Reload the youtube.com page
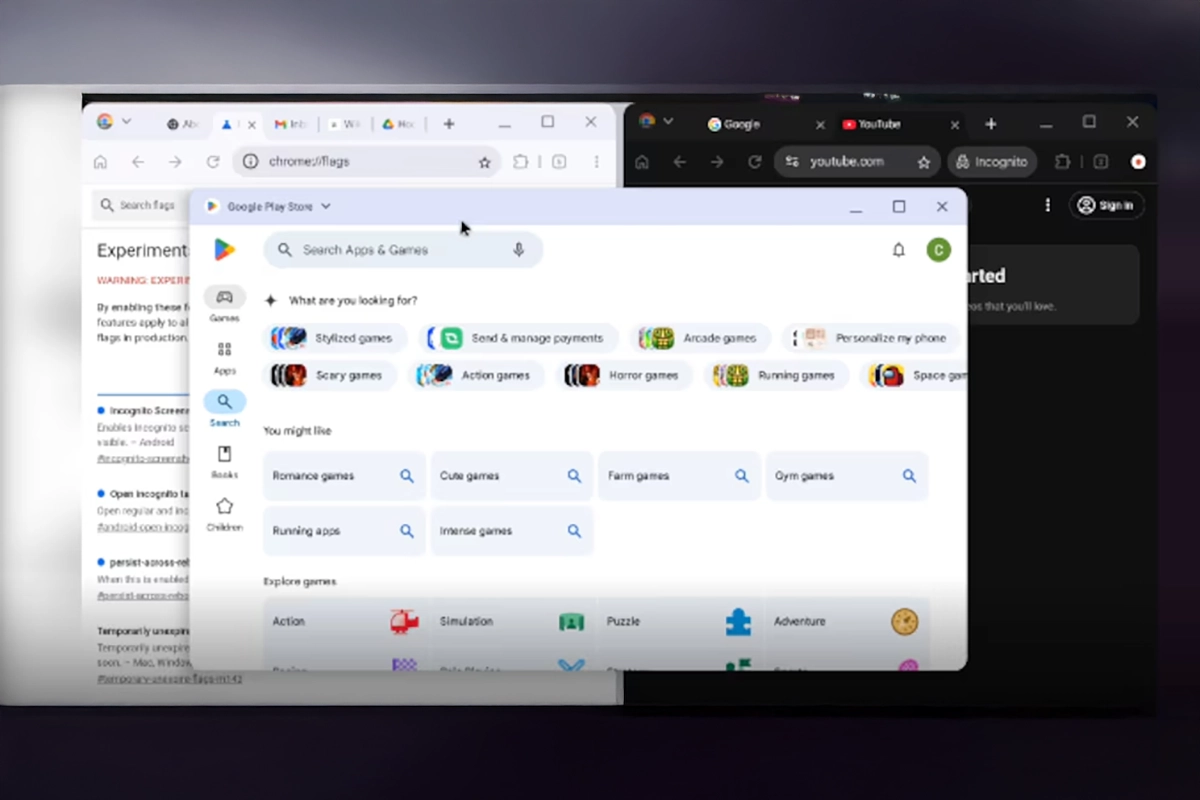Image resolution: width=1200 pixels, height=800 pixels. 755,162
